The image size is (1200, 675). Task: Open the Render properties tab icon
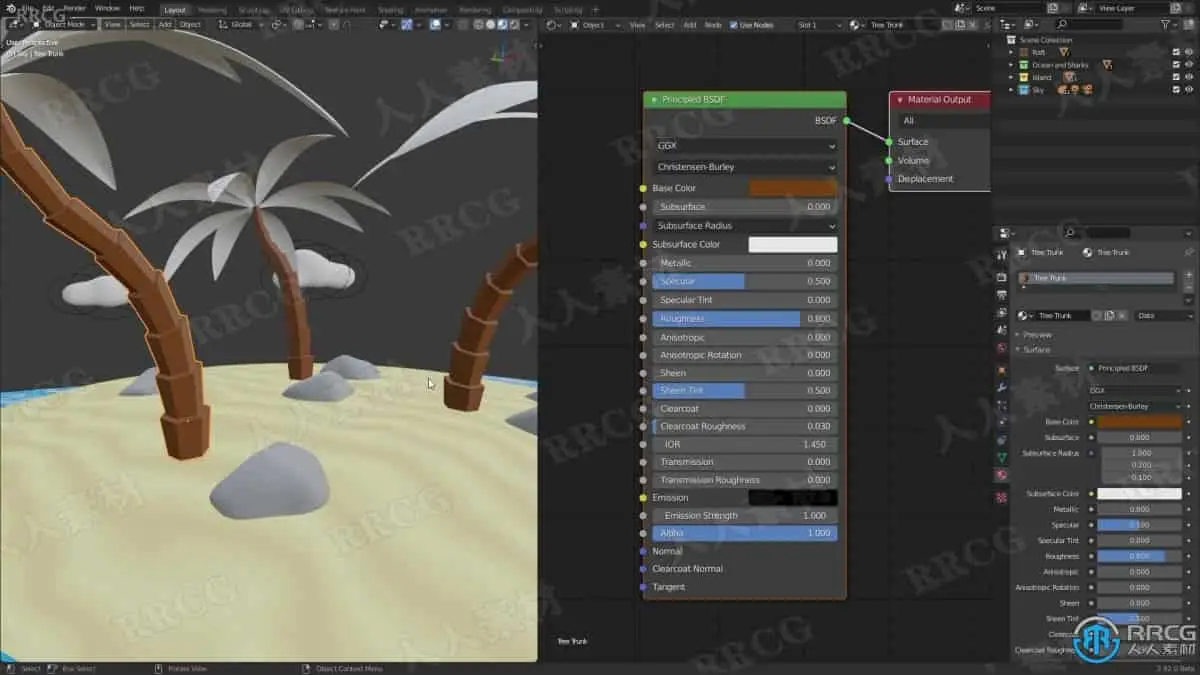click(x=1002, y=277)
